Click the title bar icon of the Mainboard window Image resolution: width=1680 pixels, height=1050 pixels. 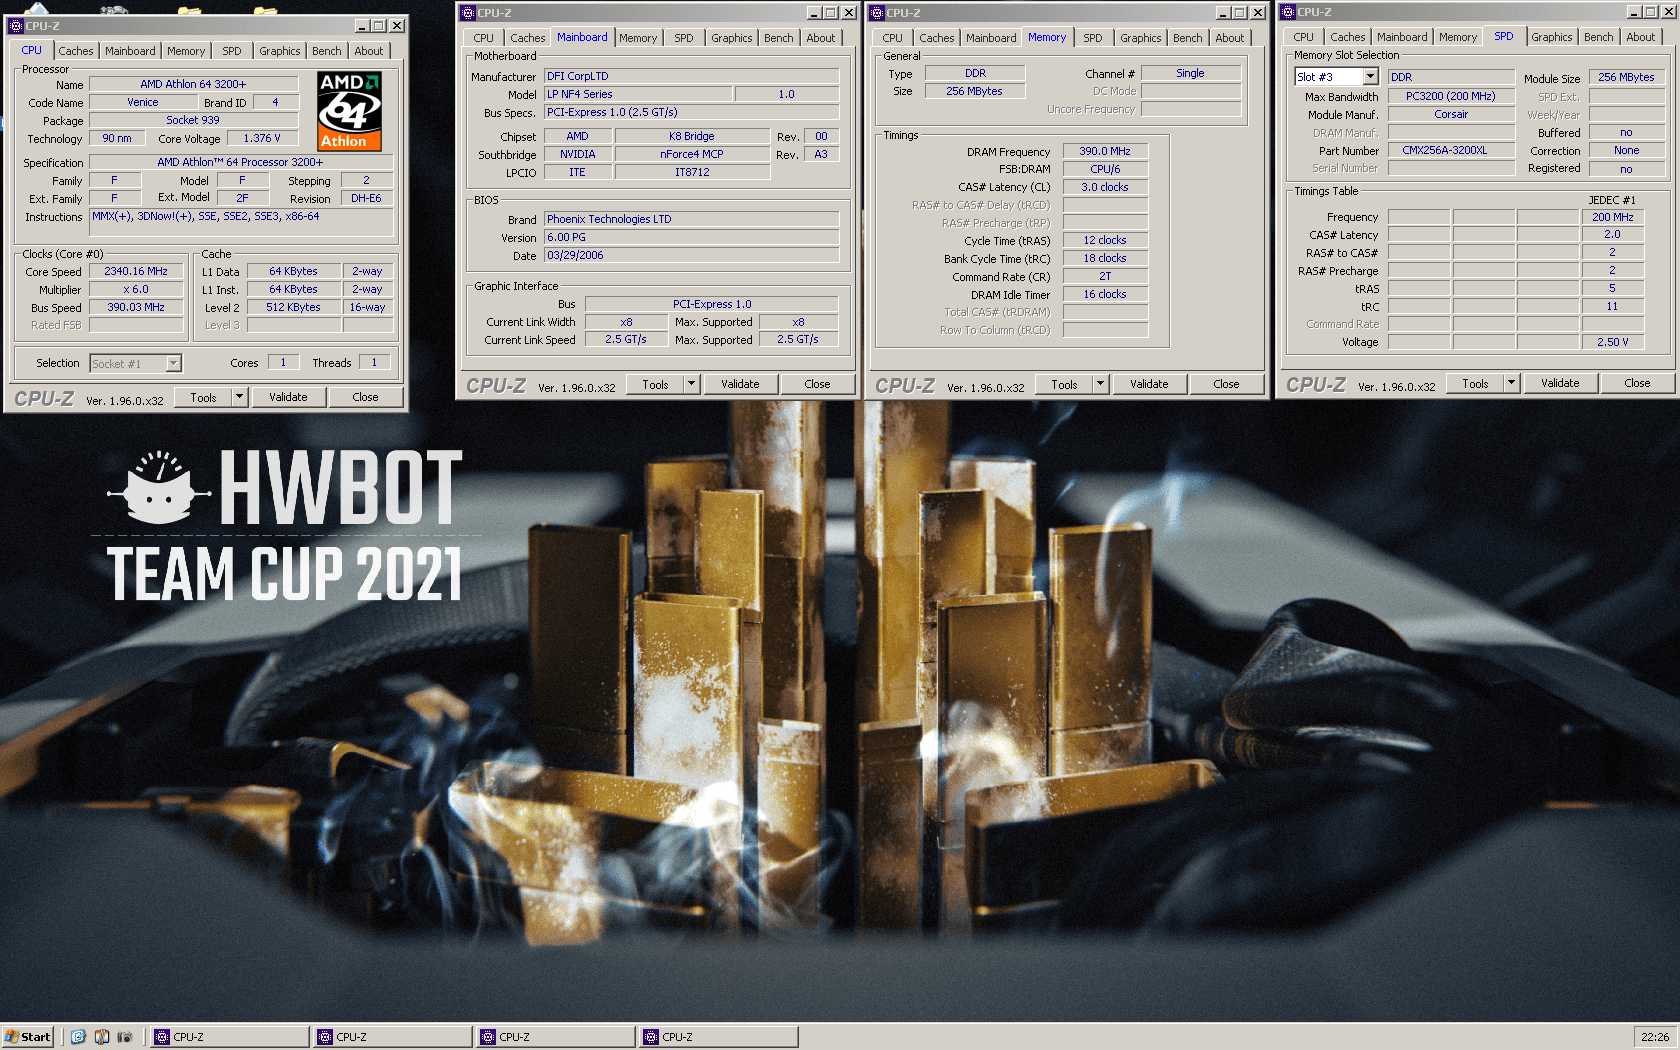pos(467,13)
